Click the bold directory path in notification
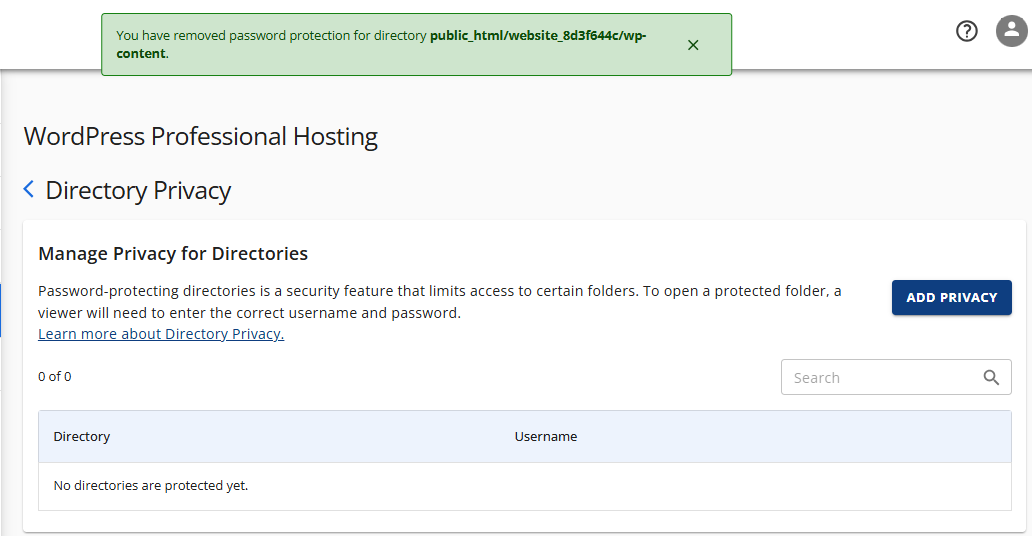 [x=537, y=36]
